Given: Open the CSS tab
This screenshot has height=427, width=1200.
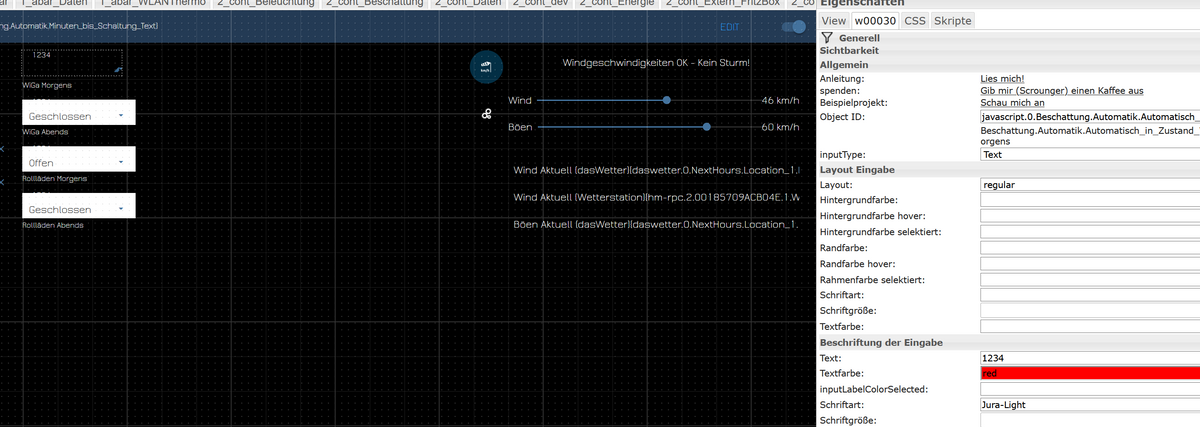Looking at the screenshot, I should (915, 20).
